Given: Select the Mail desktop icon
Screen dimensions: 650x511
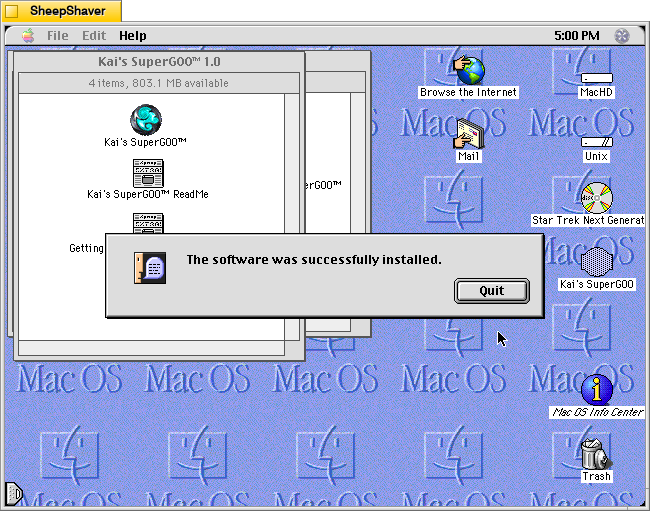Looking at the screenshot, I should click(468, 134).
